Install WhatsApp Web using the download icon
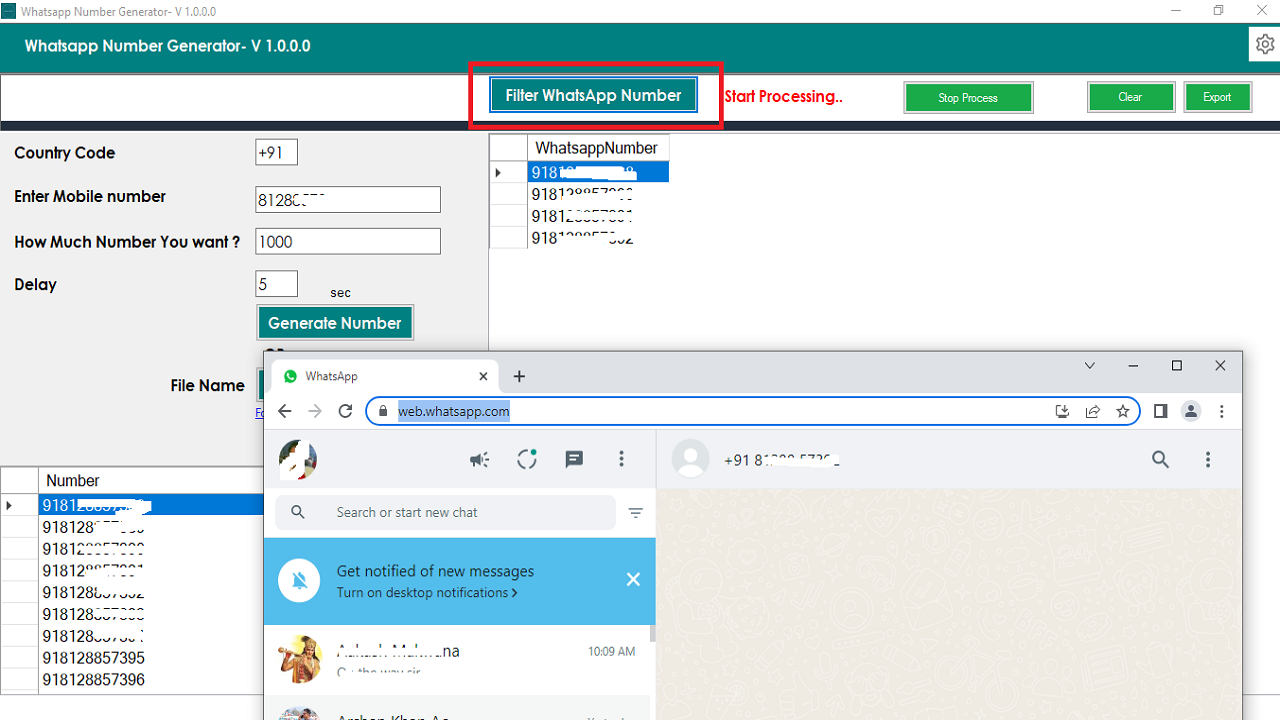Image resolution: width=1280 pixels, height=720 pixels. [x=1062, y=411]
